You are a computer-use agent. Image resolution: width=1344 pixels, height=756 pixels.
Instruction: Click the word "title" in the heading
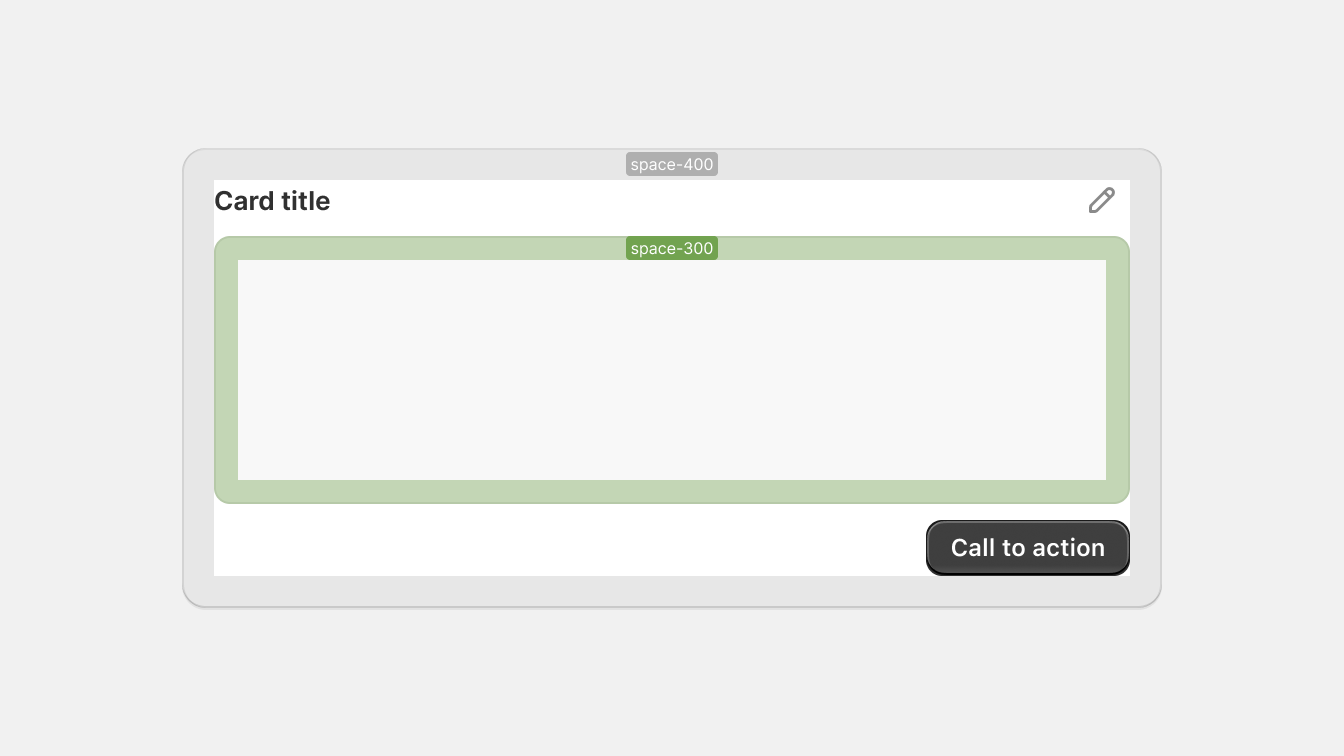(x=306, y=201)
